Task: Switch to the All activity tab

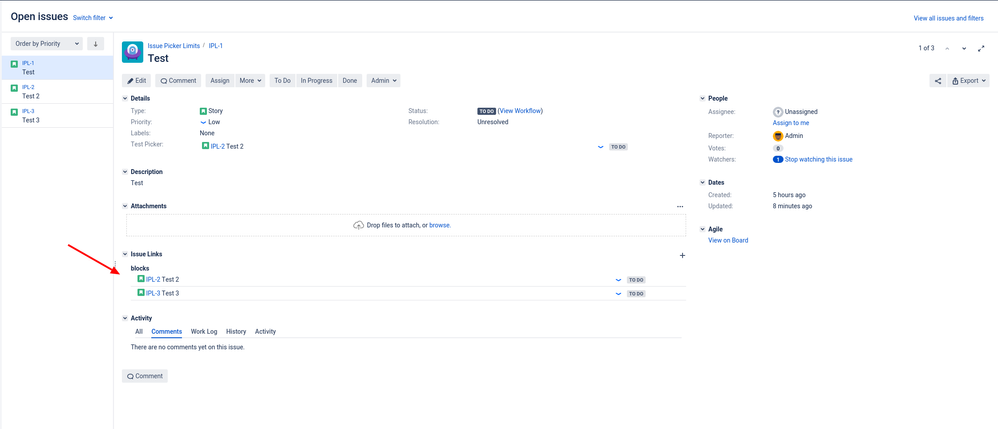Action: point(139,332)
